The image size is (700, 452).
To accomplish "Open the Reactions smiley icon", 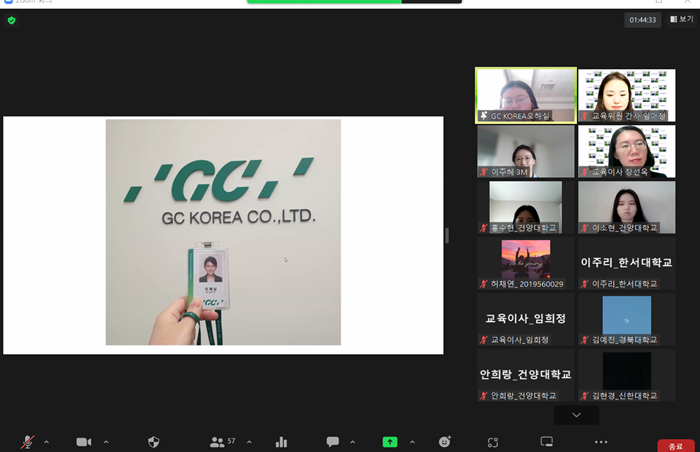I will (445, 441).
